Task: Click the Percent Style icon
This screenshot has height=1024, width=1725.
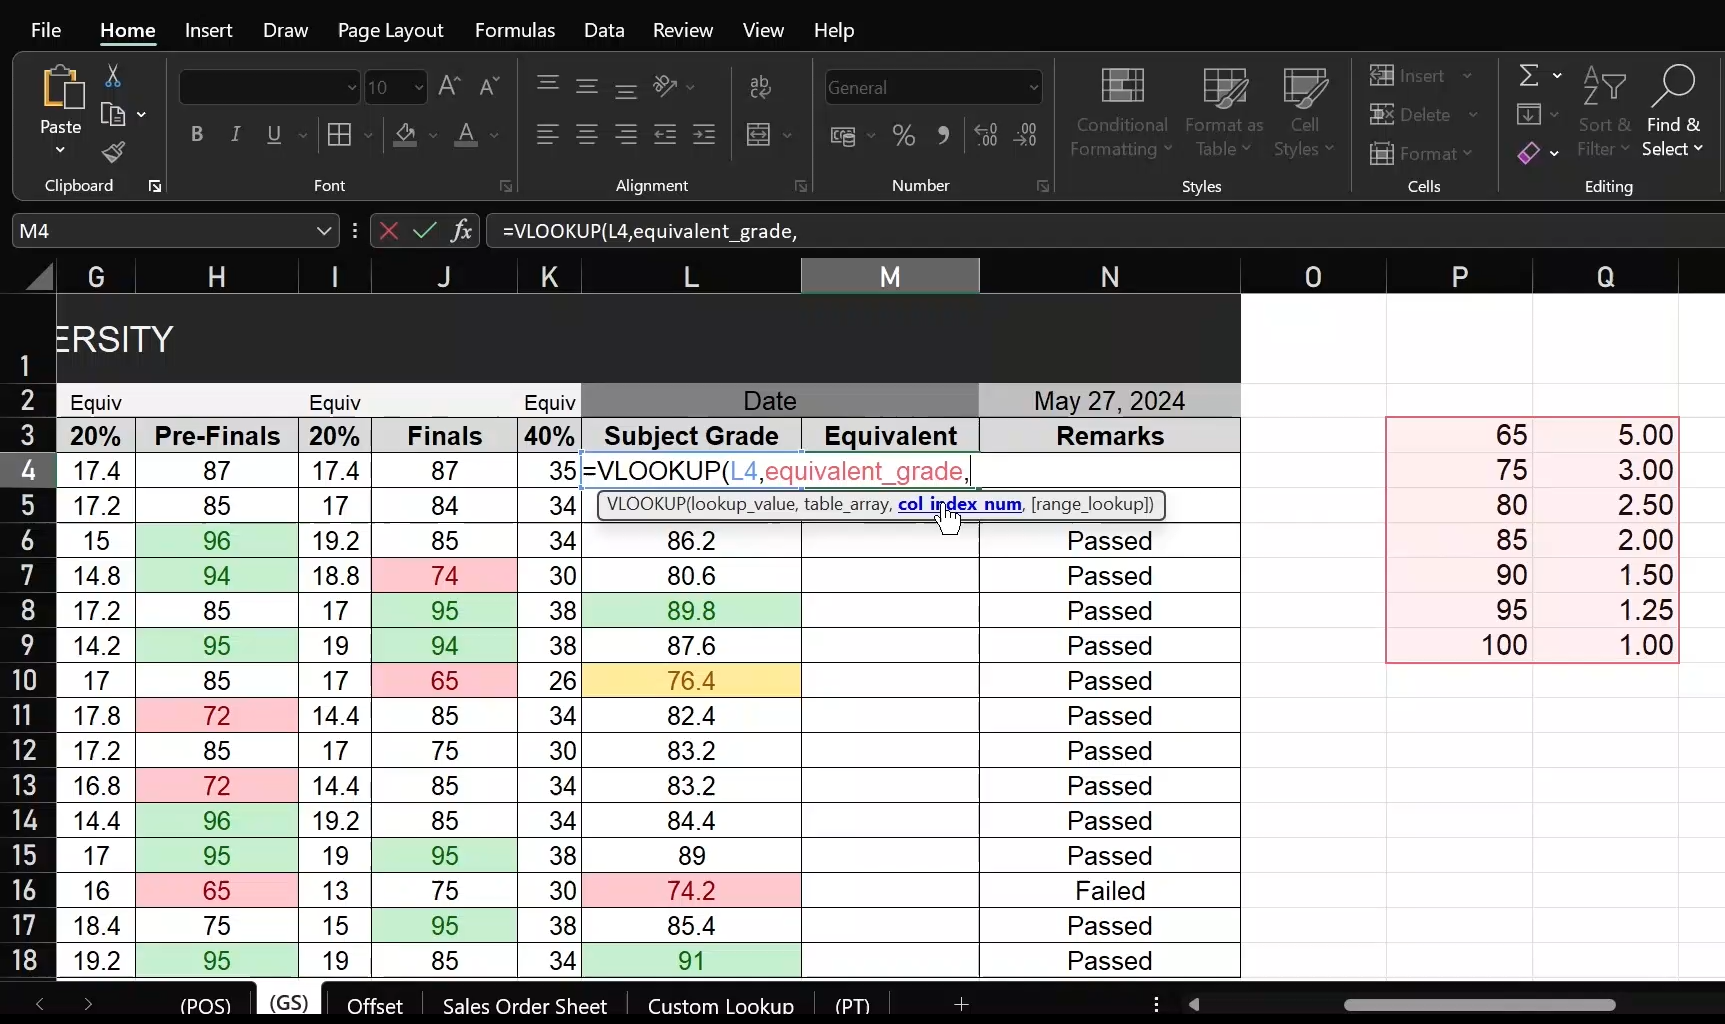Action: (x=904, y=135)
